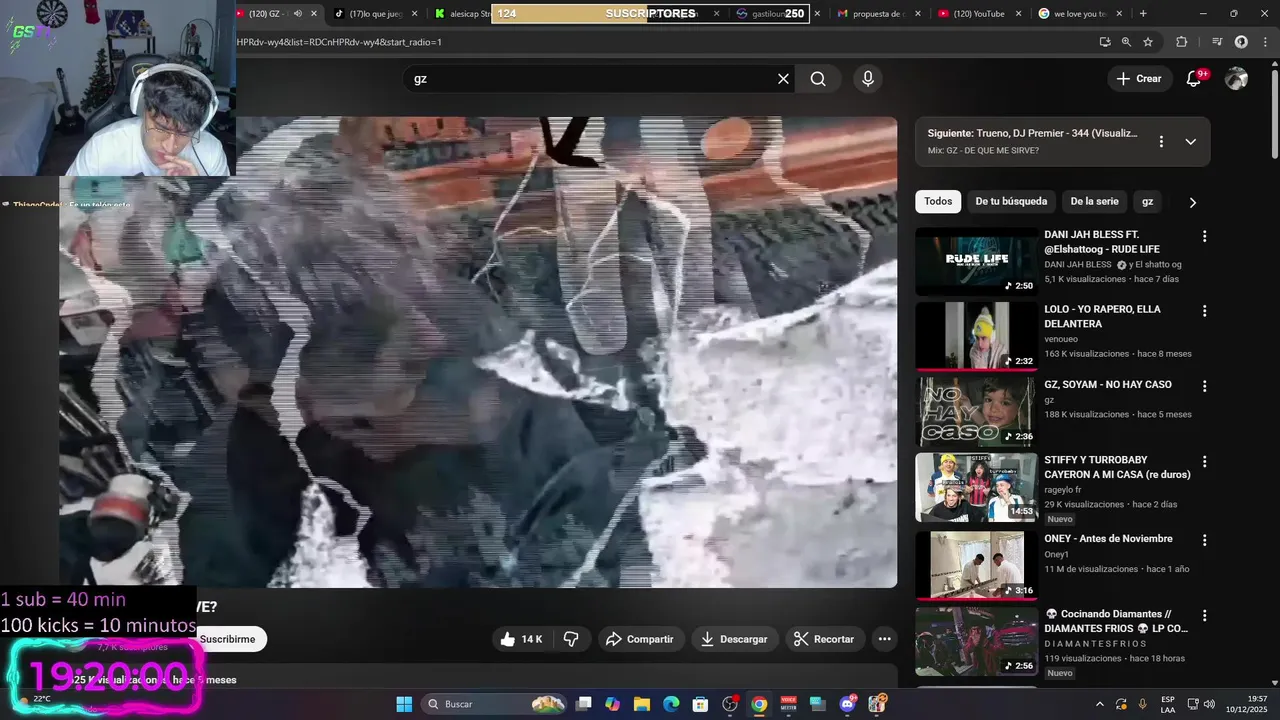The width and height of the screenshot is (1280, 720).
Task: Open more actions menu beside Recortar
Action: tap(884, 639)
